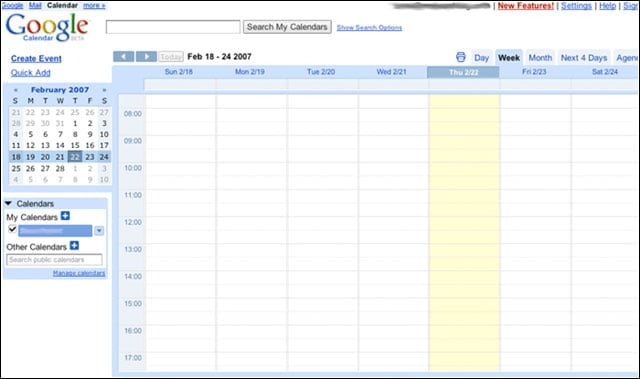
Task: Select my calendar's blue color label
Action: (x=55, y=231)
